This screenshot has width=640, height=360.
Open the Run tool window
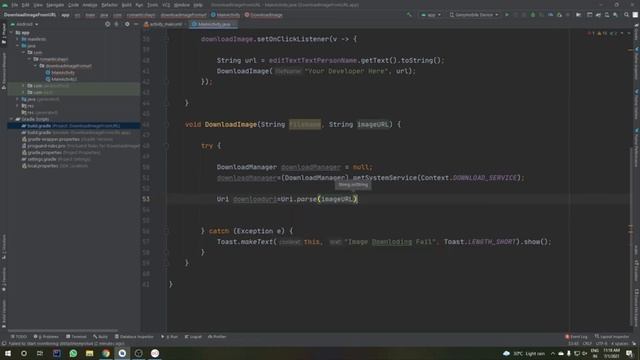(170, 337)
